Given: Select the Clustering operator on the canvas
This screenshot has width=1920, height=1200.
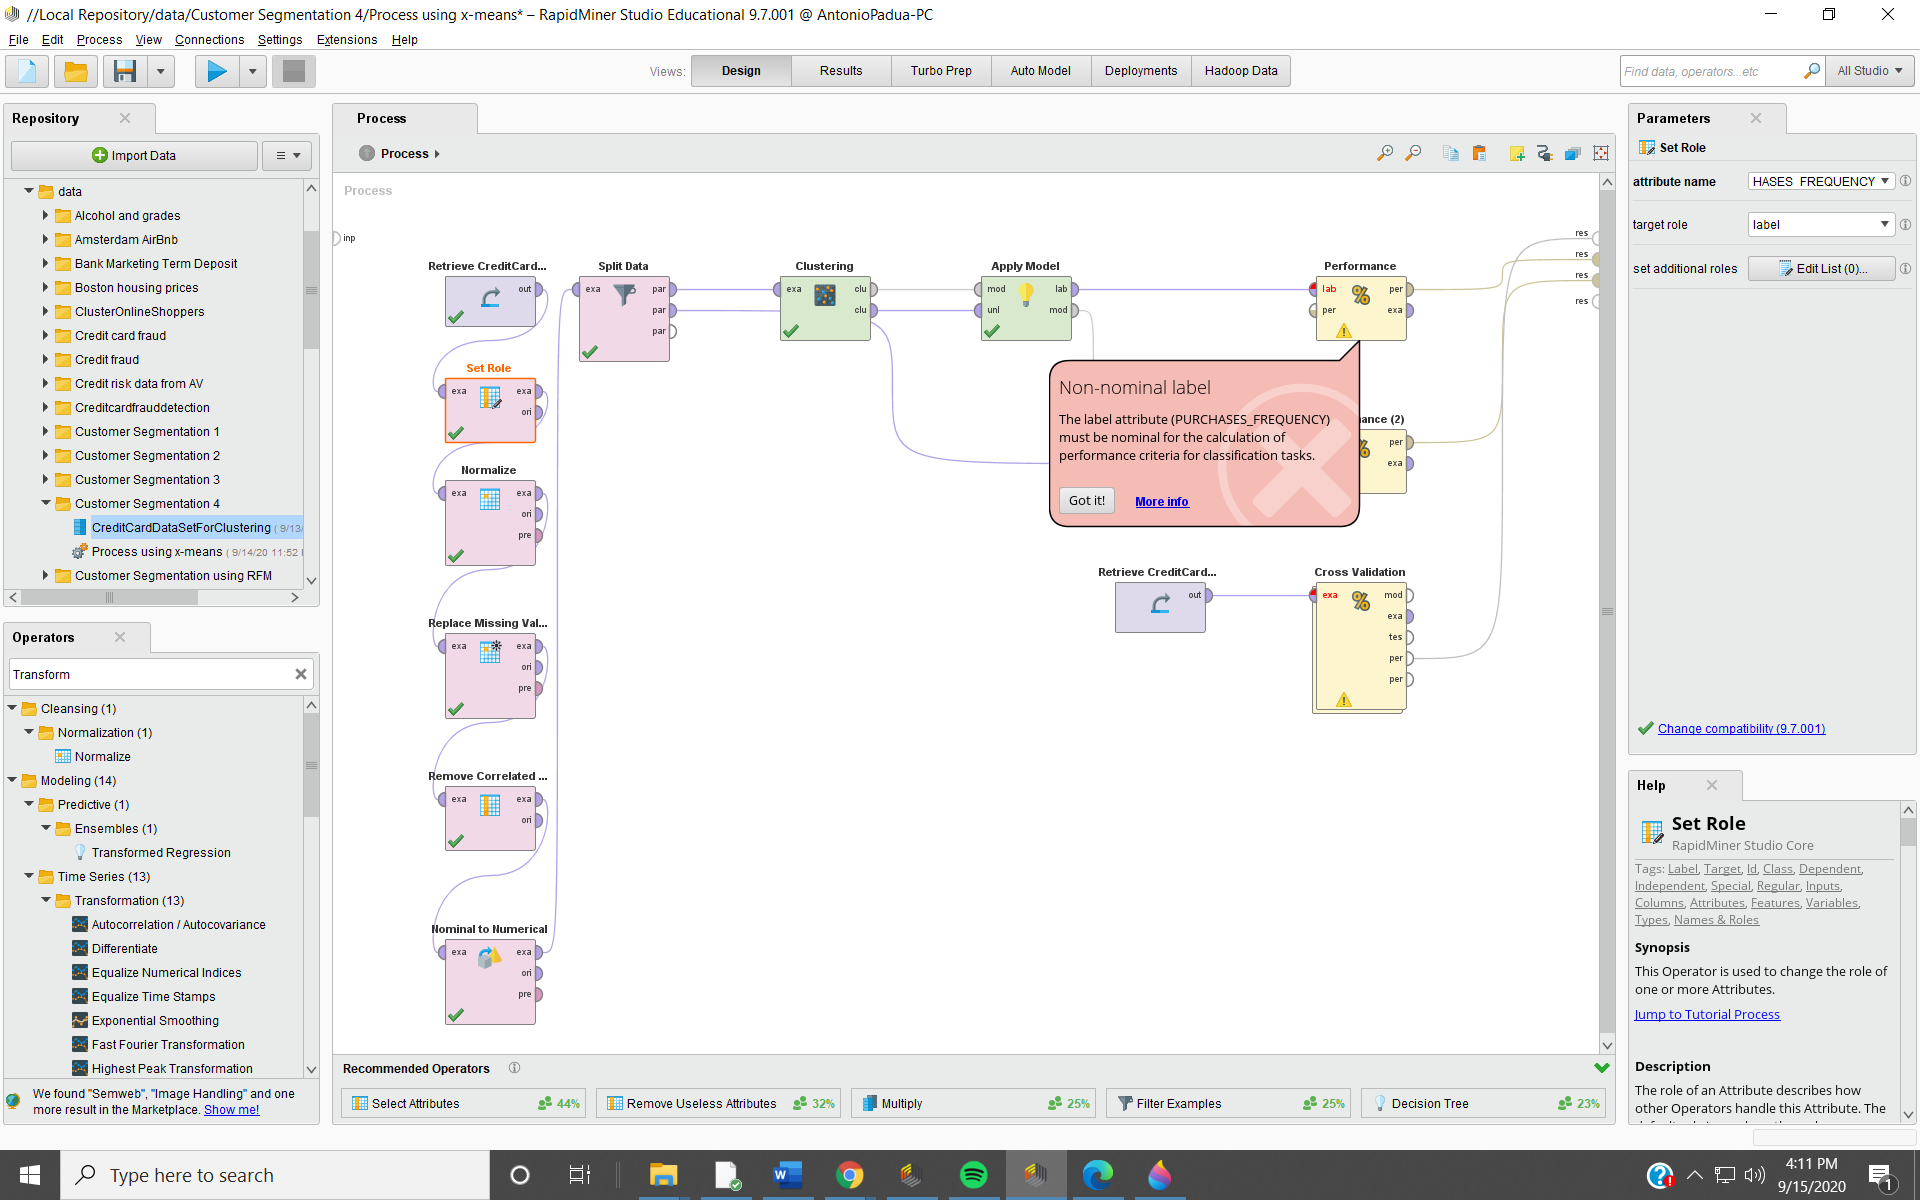Looking at the screenshot, I should click(x=825, y=308).
